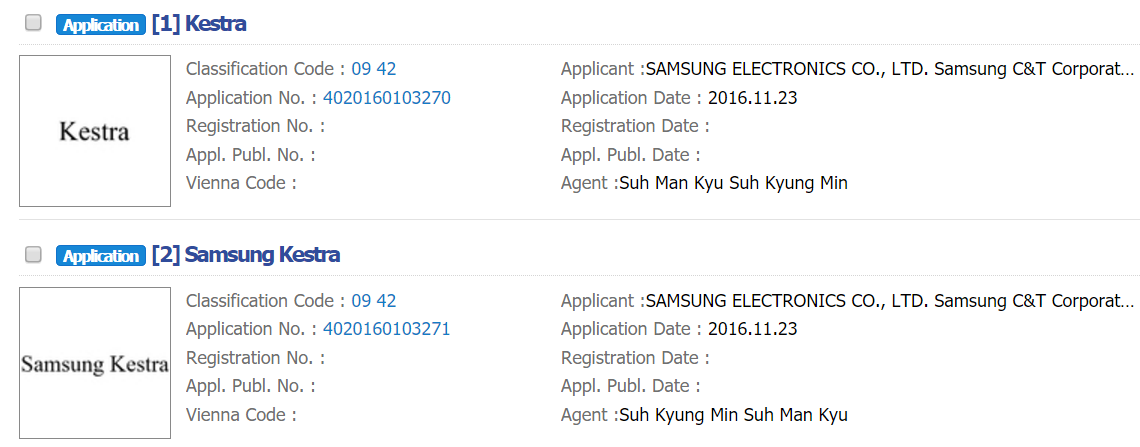
Task: Click the applicant name in Samsung Kestra result
Action: pyautogui.click(x=889, y=302)
